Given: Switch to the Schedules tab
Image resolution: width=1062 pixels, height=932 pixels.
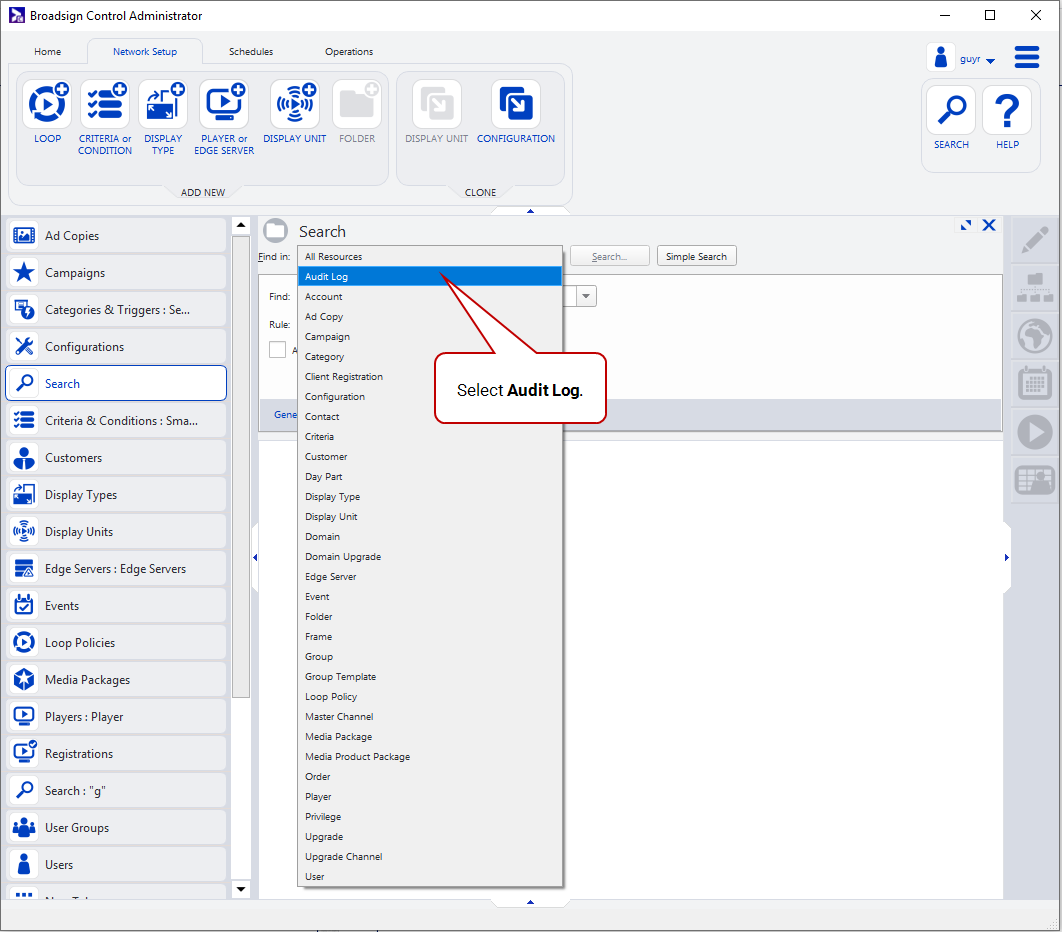Looking at the screenshot, I should (250, 52).
